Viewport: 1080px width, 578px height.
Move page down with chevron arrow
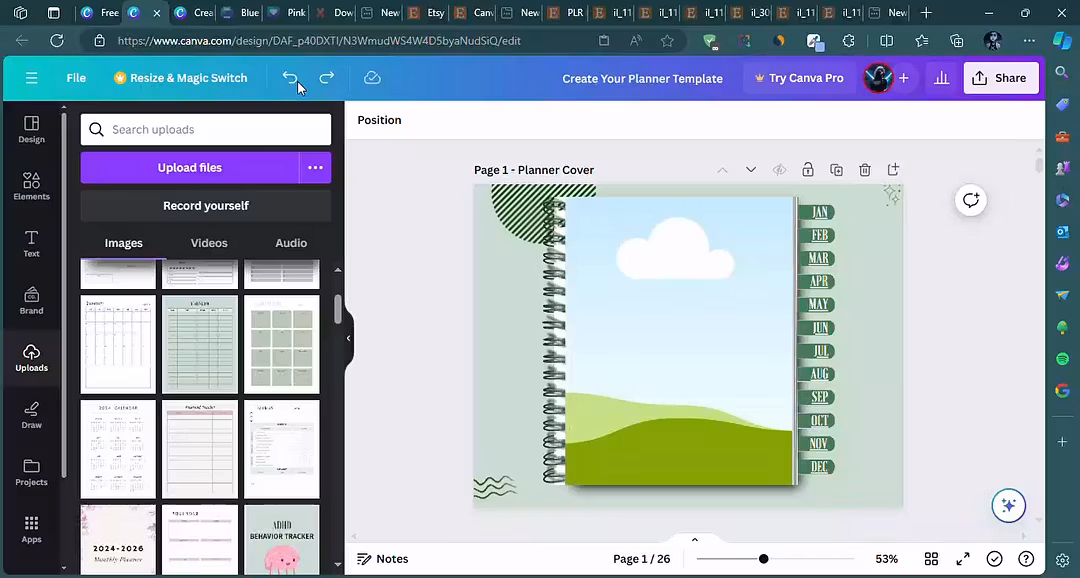coord(751,170)
